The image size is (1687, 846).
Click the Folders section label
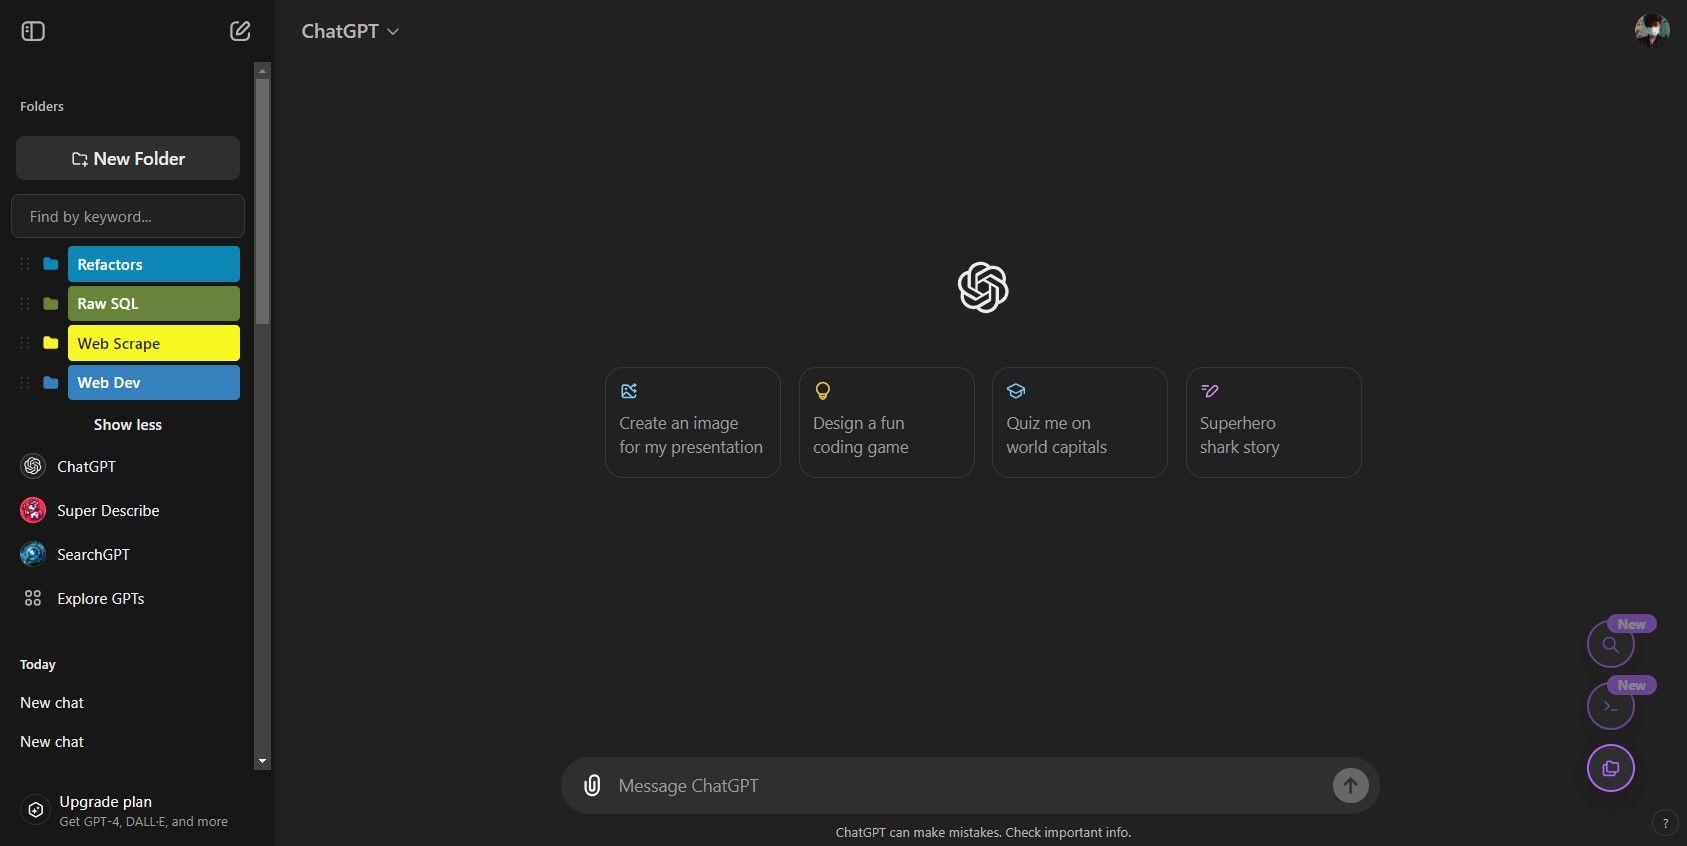tap(42, 106)
